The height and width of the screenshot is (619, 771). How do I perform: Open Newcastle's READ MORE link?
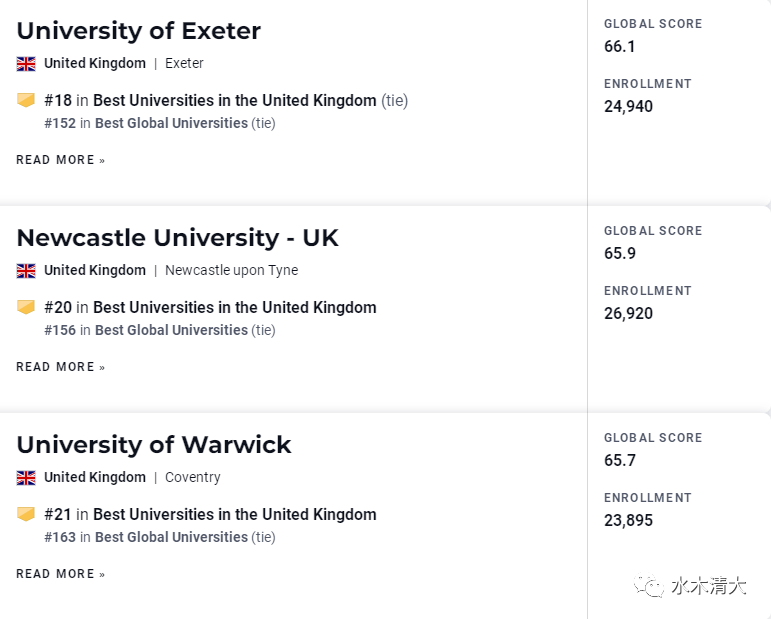point(60,367)
